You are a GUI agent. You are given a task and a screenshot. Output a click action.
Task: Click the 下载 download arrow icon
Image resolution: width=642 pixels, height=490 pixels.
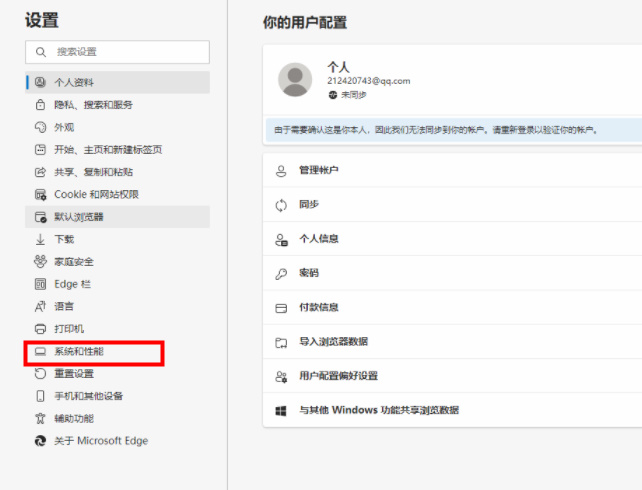coord(40,239)
